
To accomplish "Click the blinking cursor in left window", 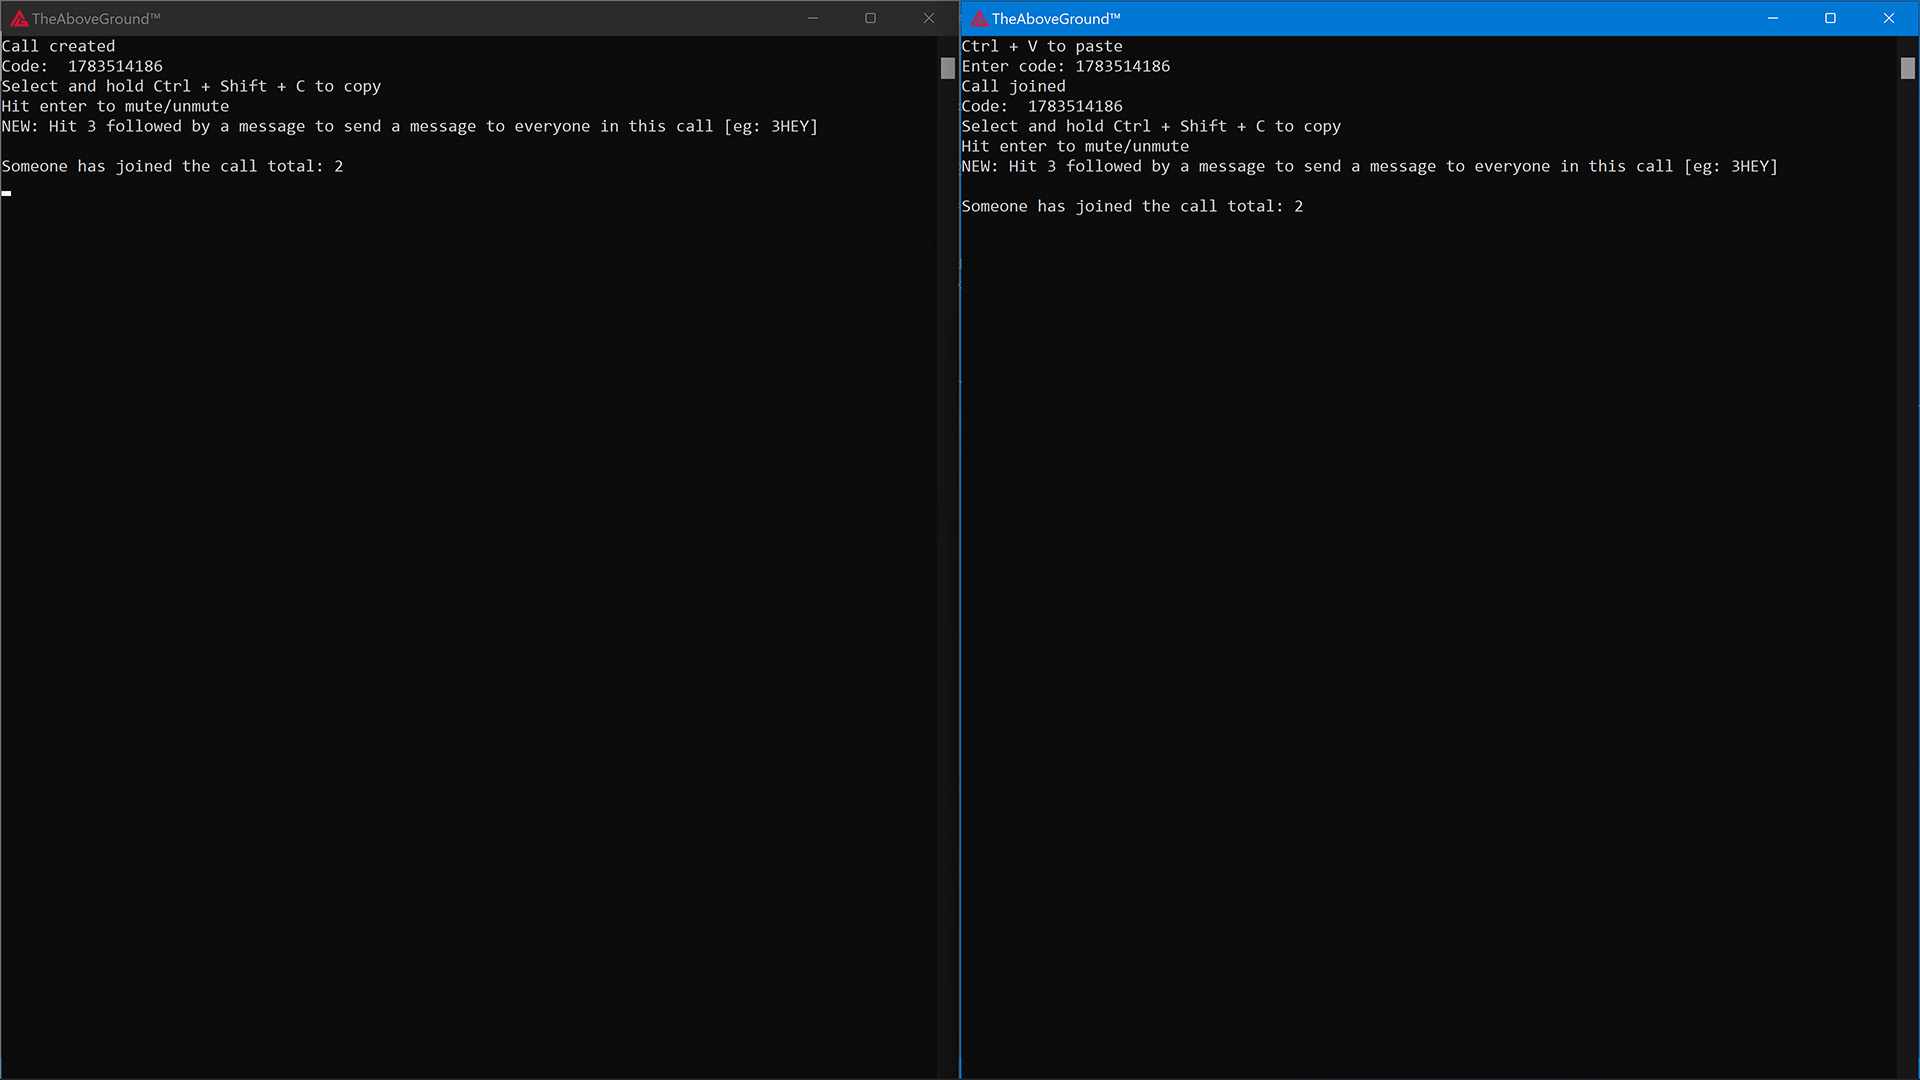I will (x=6, y=193).
